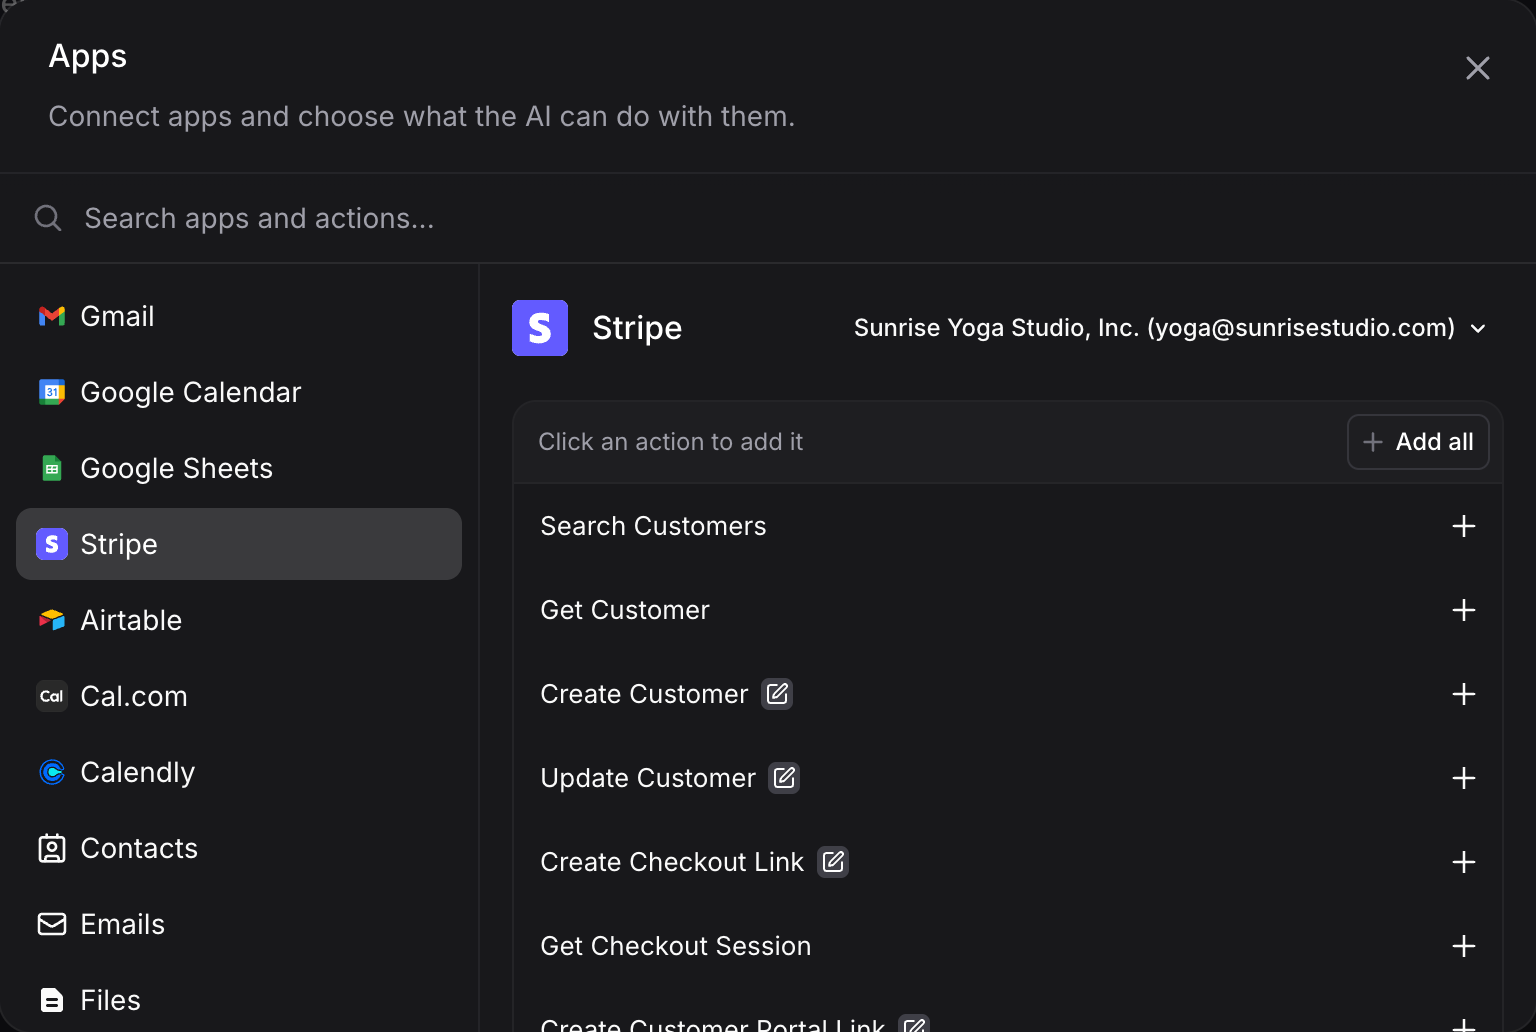This screenshot has width=1536, height=1032.
Task: Click the Cal.com logo icon
Action: [x=52, y=696]
